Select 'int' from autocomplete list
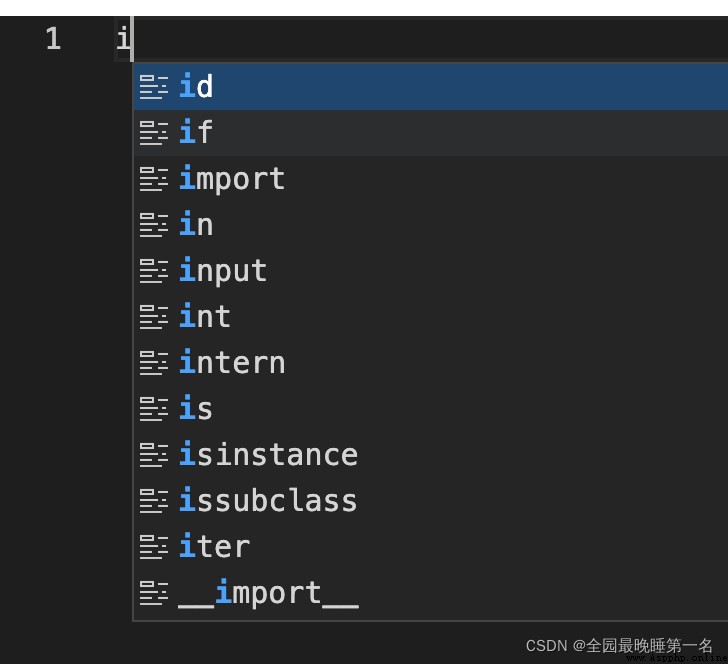728x664 pixels. (x=430, y=317)
